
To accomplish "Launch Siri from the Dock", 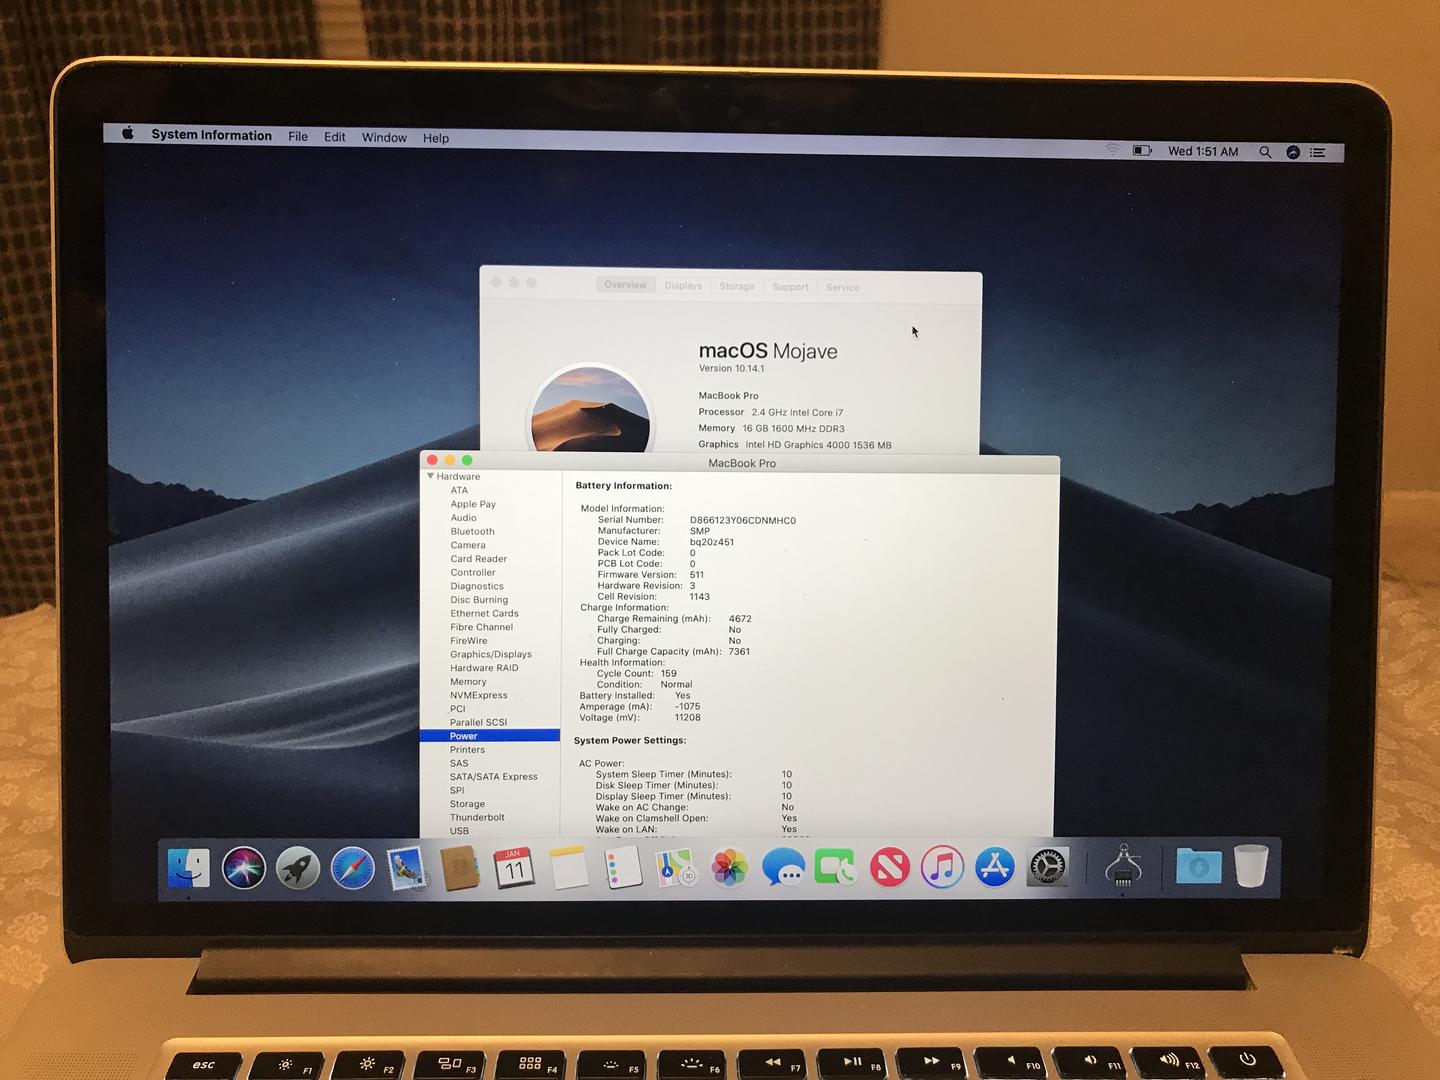I will 244,867.
